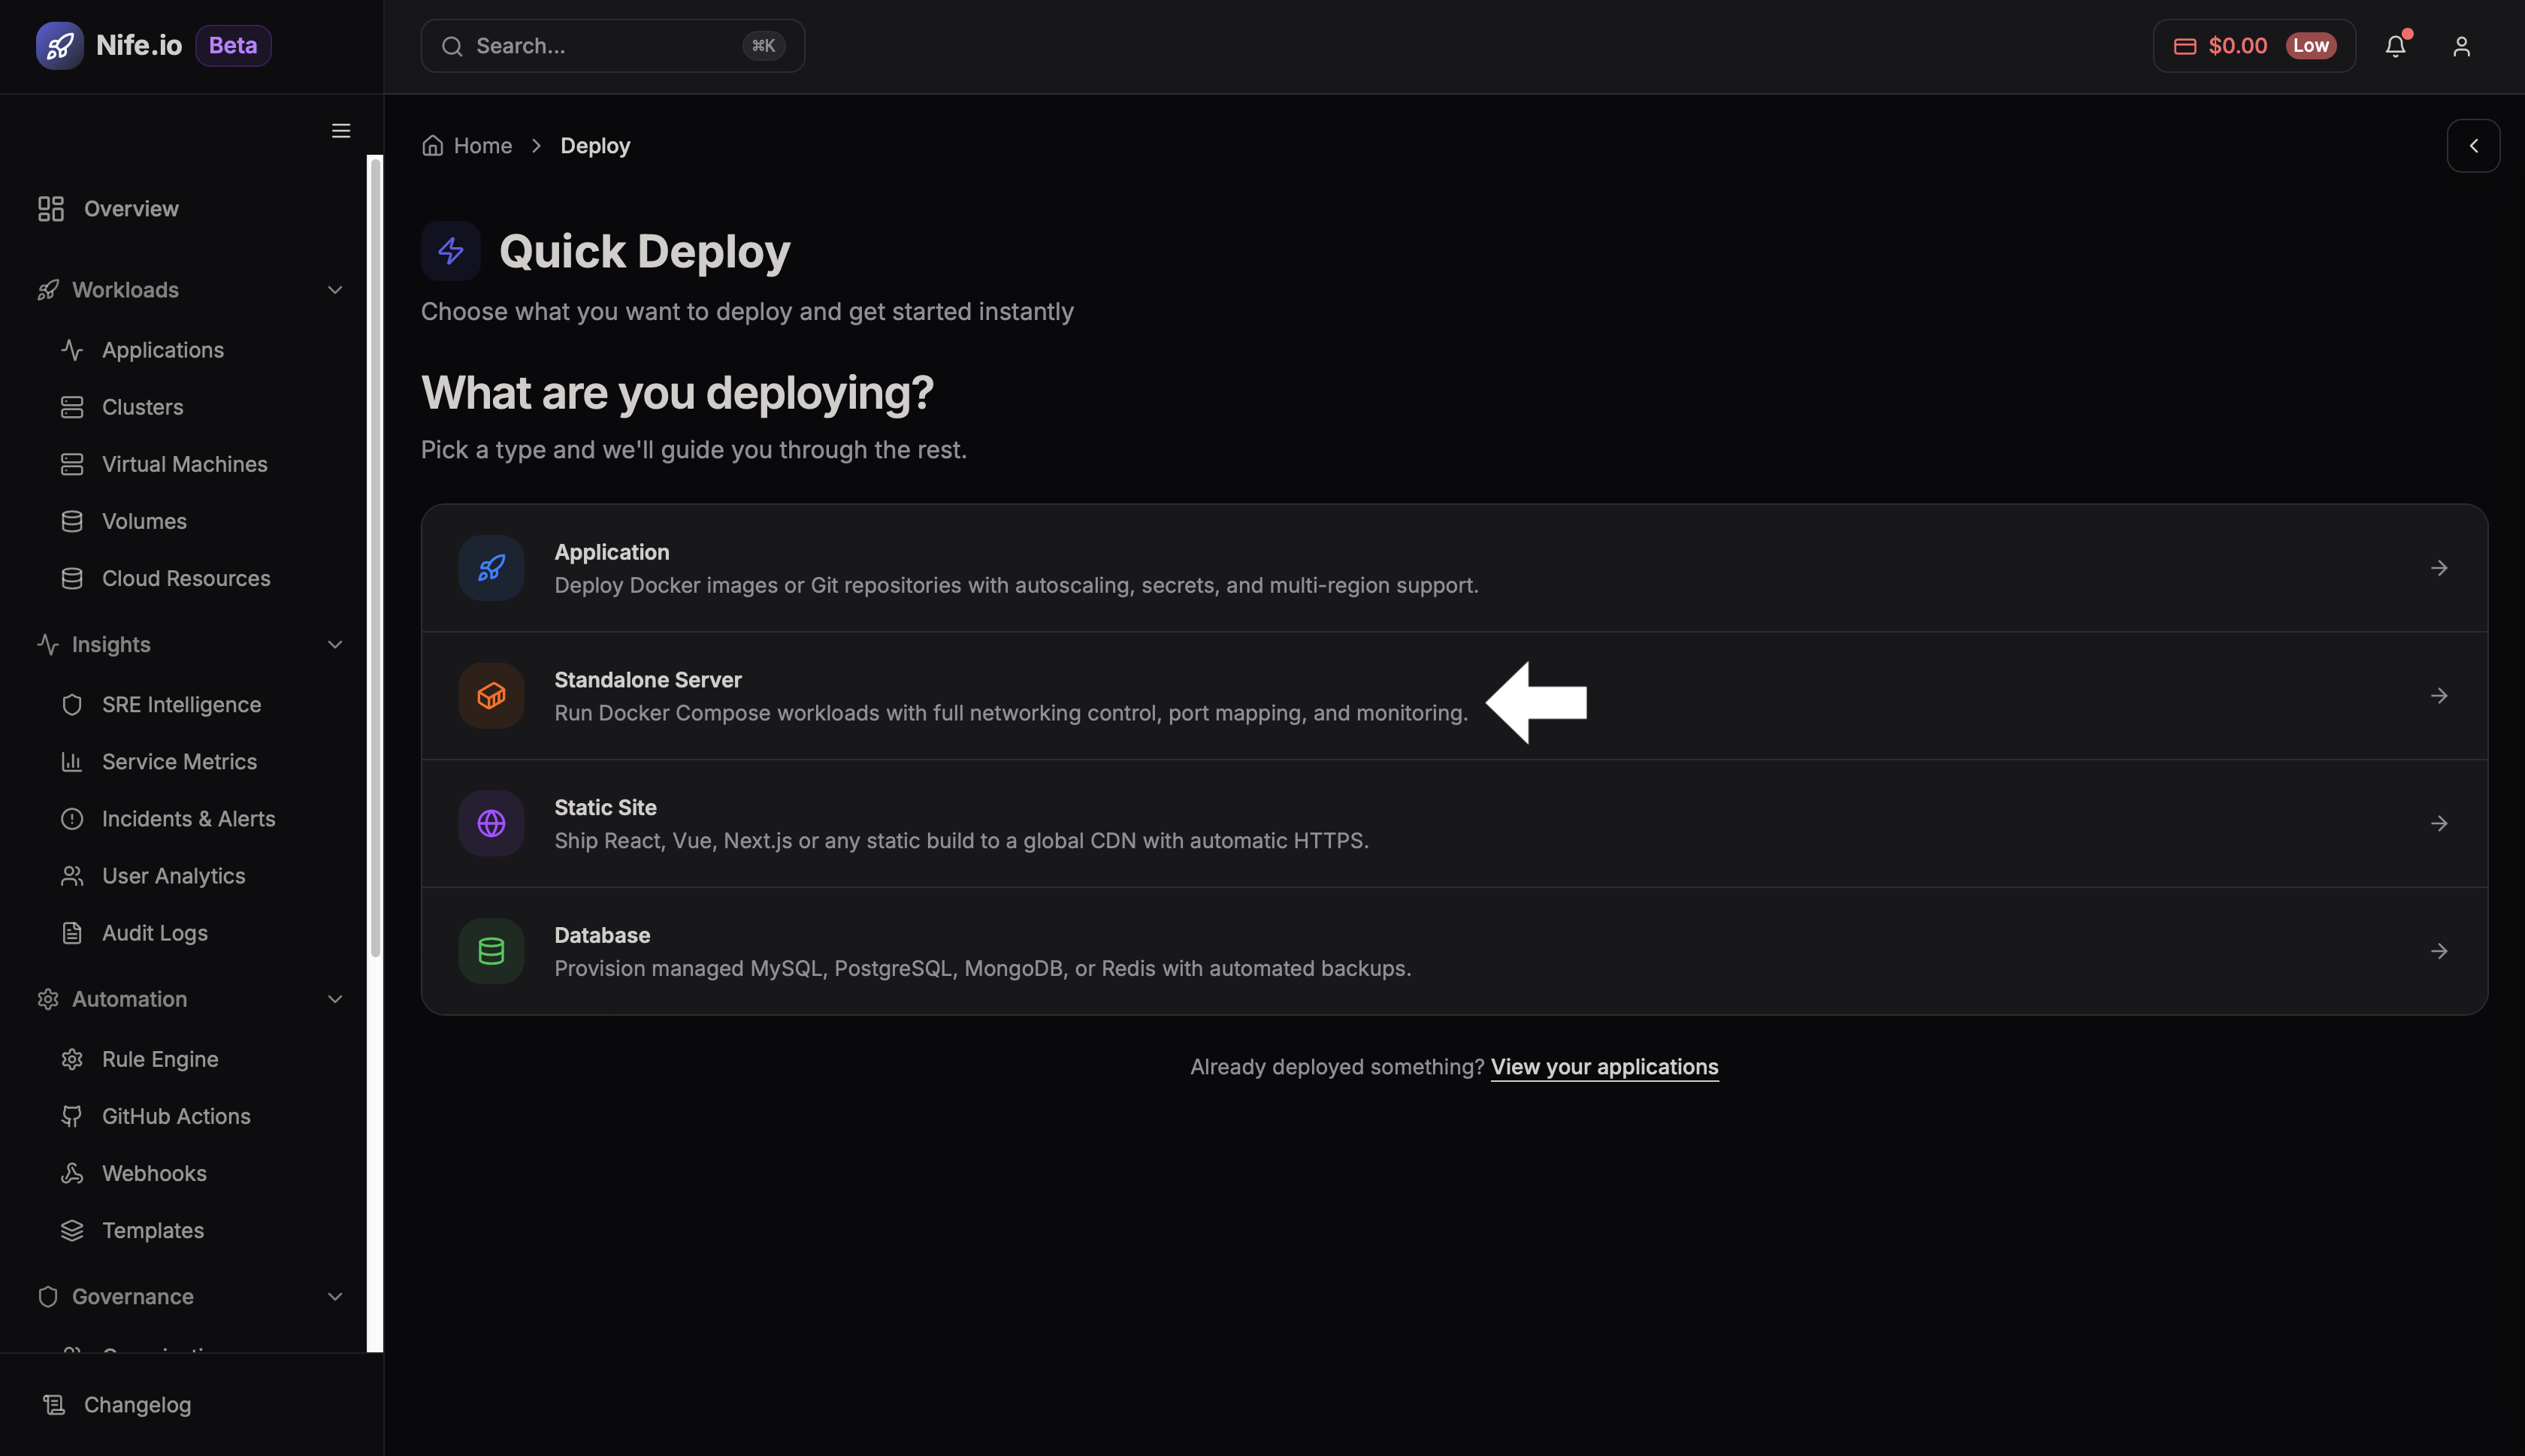Open the user account icon
The height and width of the screenshot is (1456, 2525).
click(2461, 46)
